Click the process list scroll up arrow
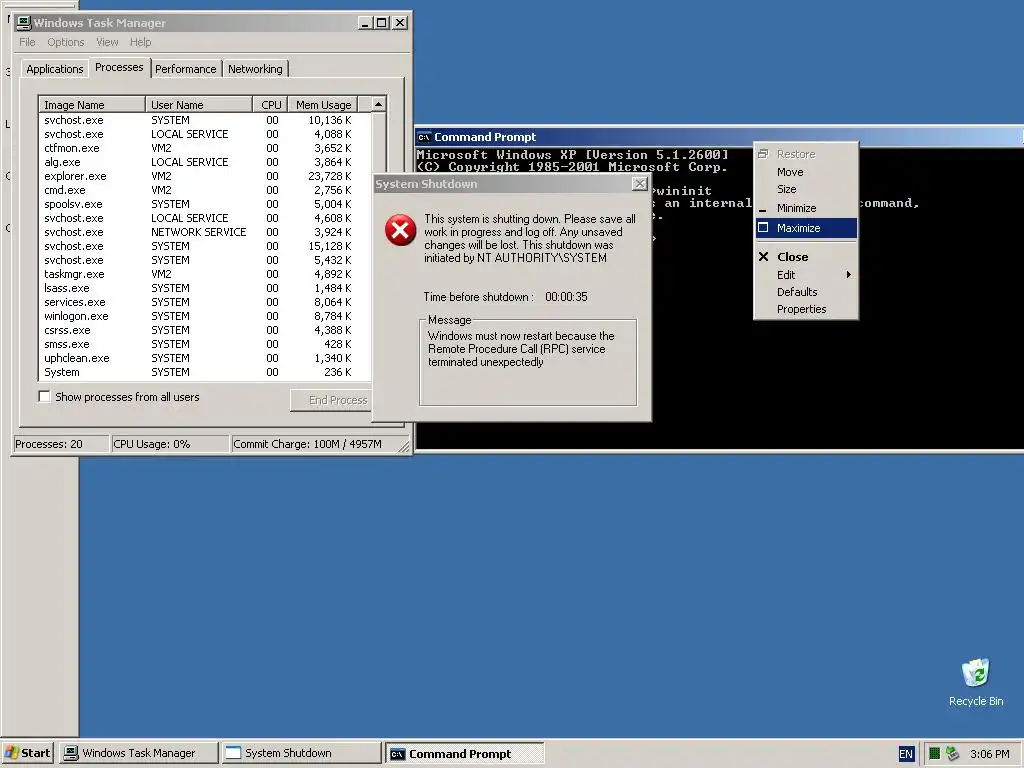 coord(378,104)
